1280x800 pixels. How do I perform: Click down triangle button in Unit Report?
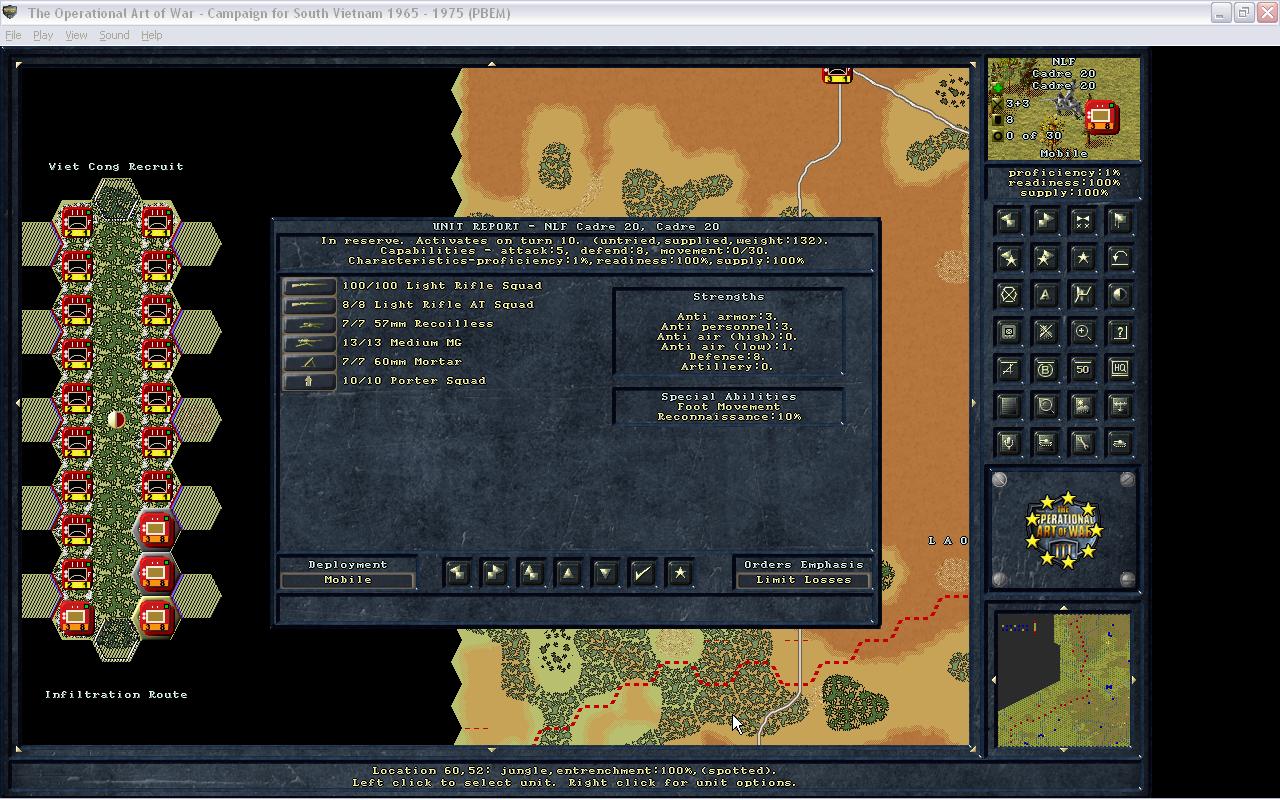coord(605,573)
